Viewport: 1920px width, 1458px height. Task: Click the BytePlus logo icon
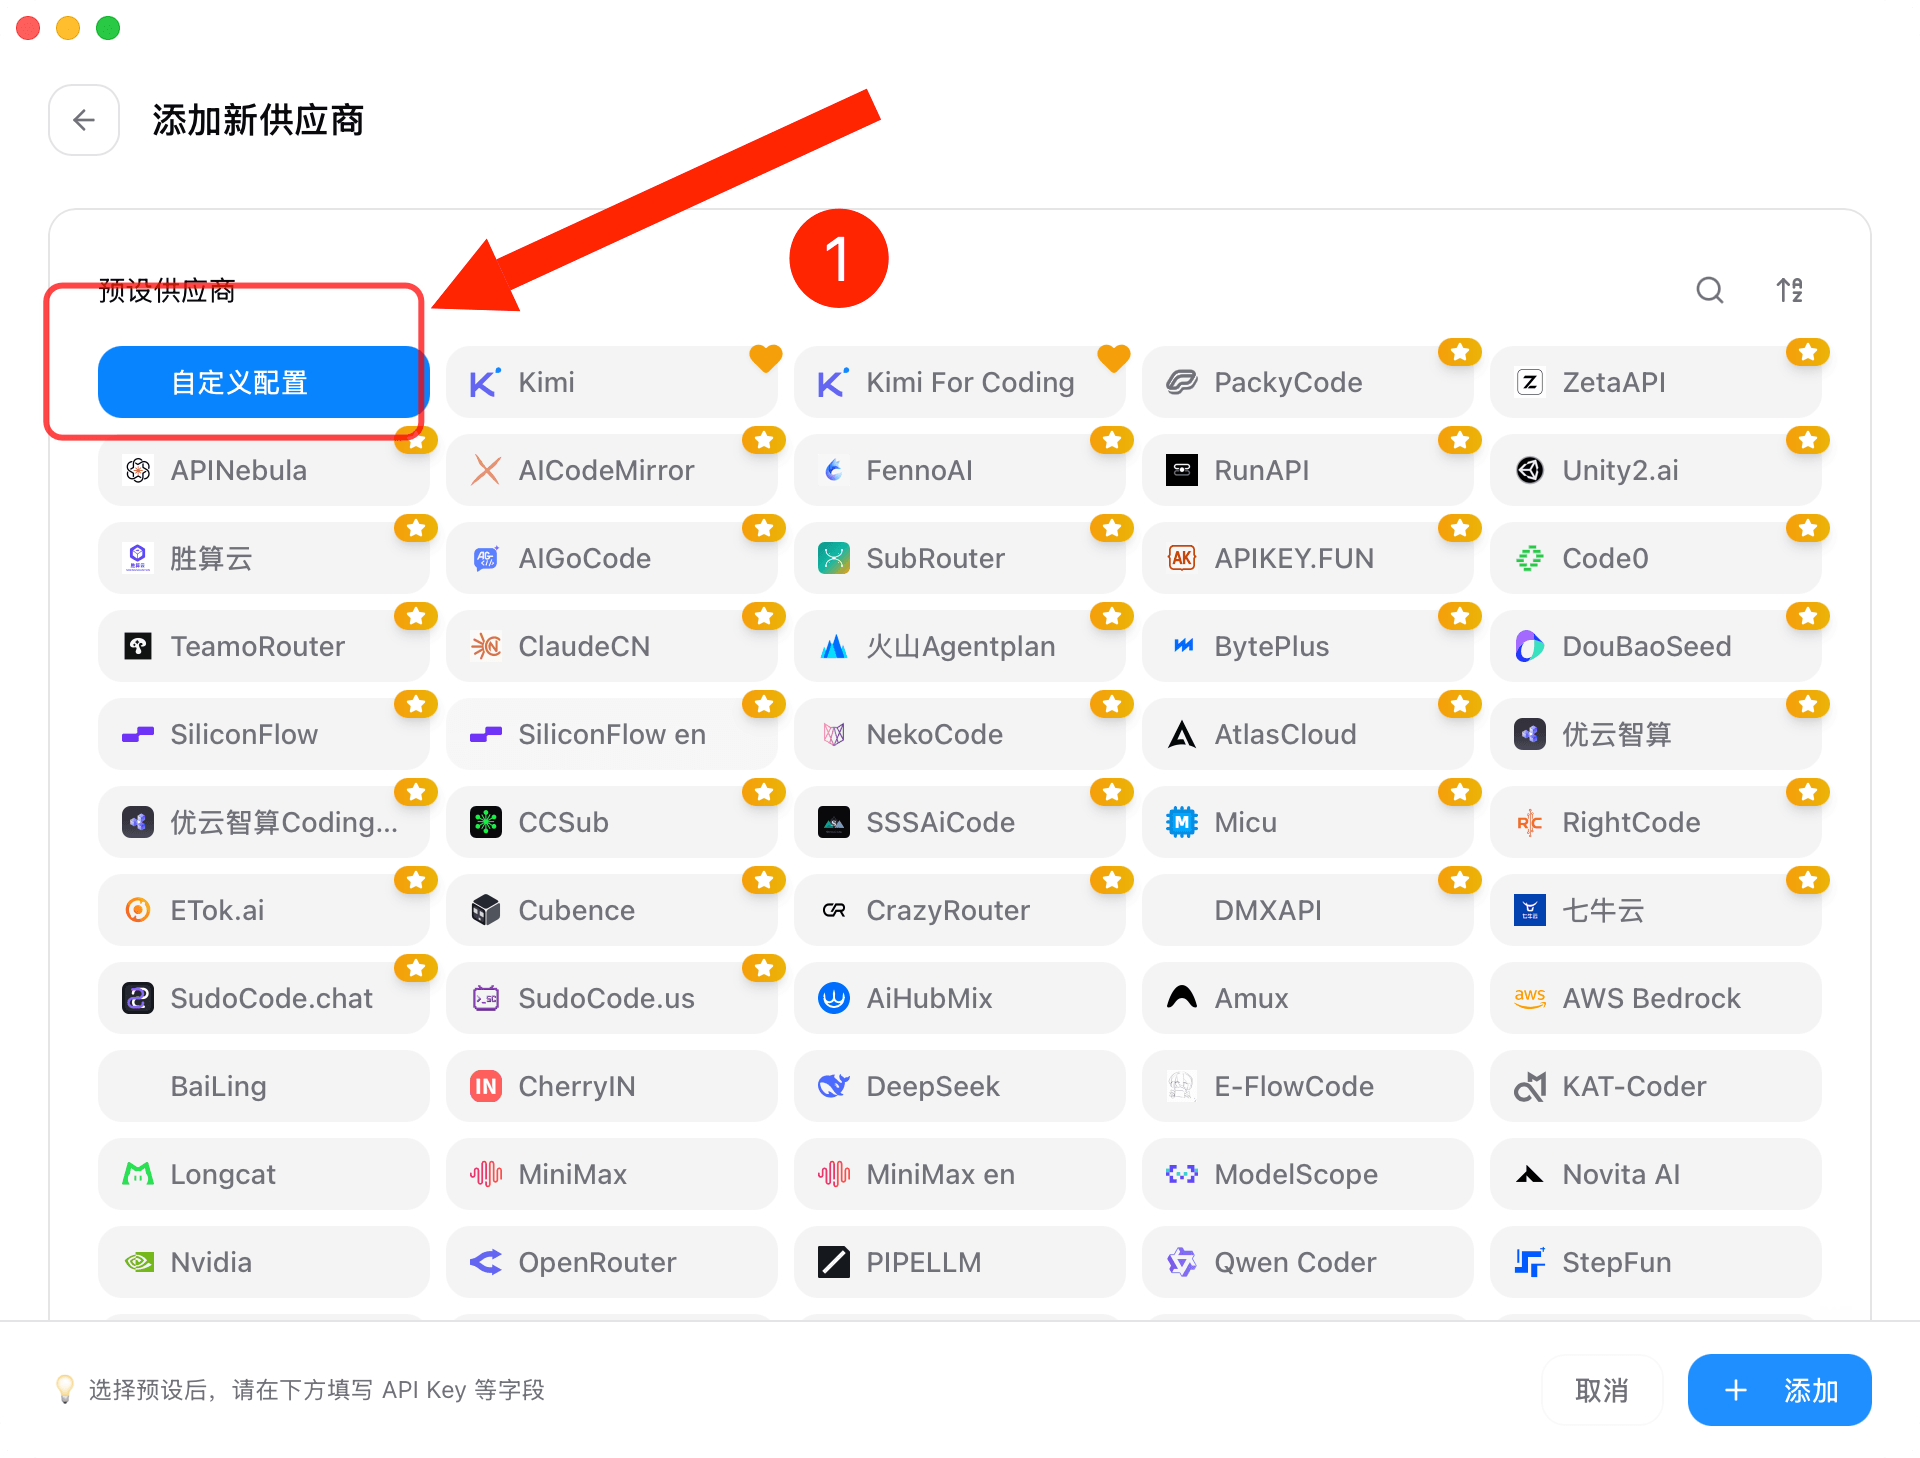[1182, 646]
